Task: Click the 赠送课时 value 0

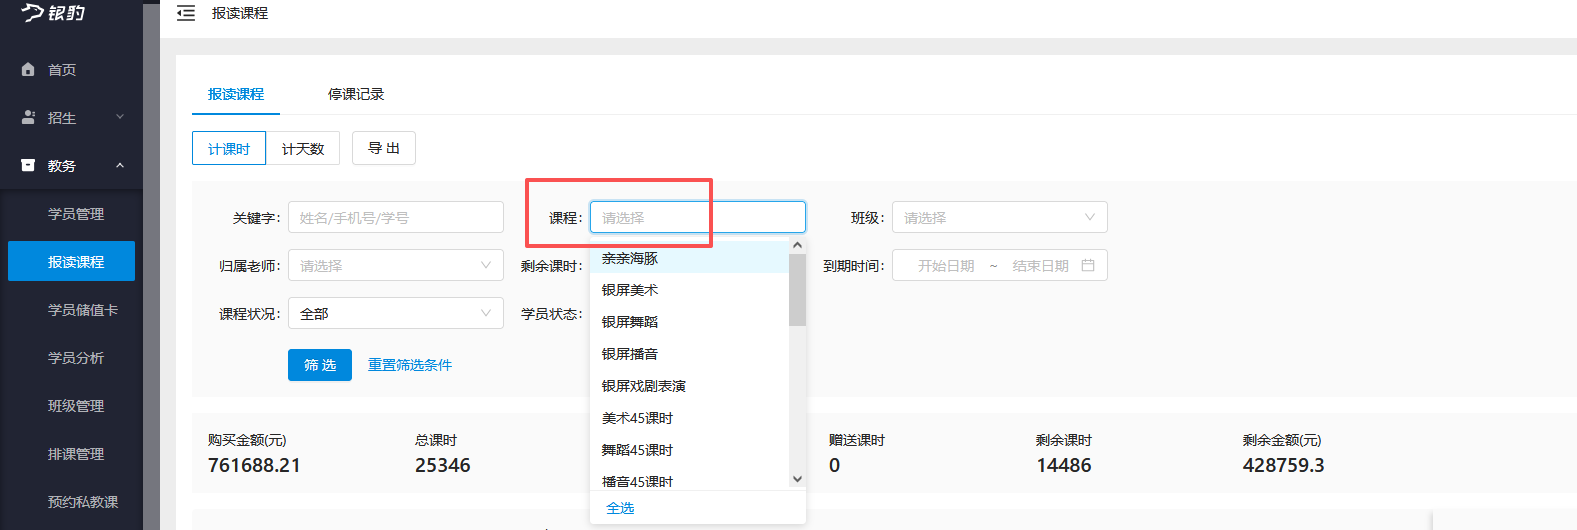Action: pos(835,465)
